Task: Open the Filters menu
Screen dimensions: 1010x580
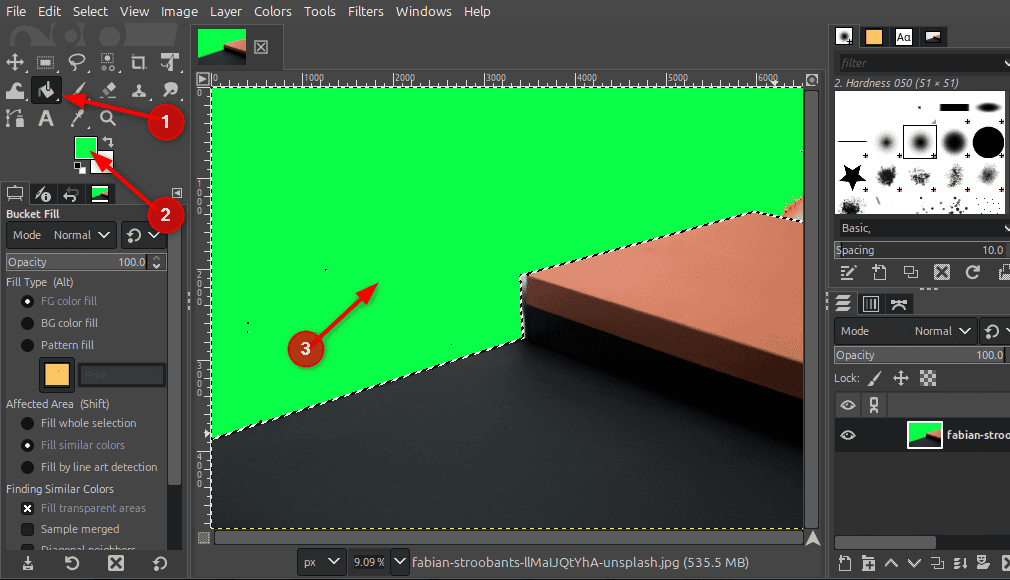Action: pos(365,11)
